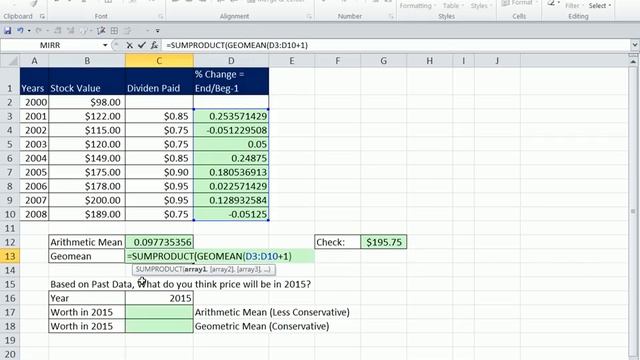This screenshot has width=640, height=360.
Task: Select row 20 header
Action: [10, 354]
